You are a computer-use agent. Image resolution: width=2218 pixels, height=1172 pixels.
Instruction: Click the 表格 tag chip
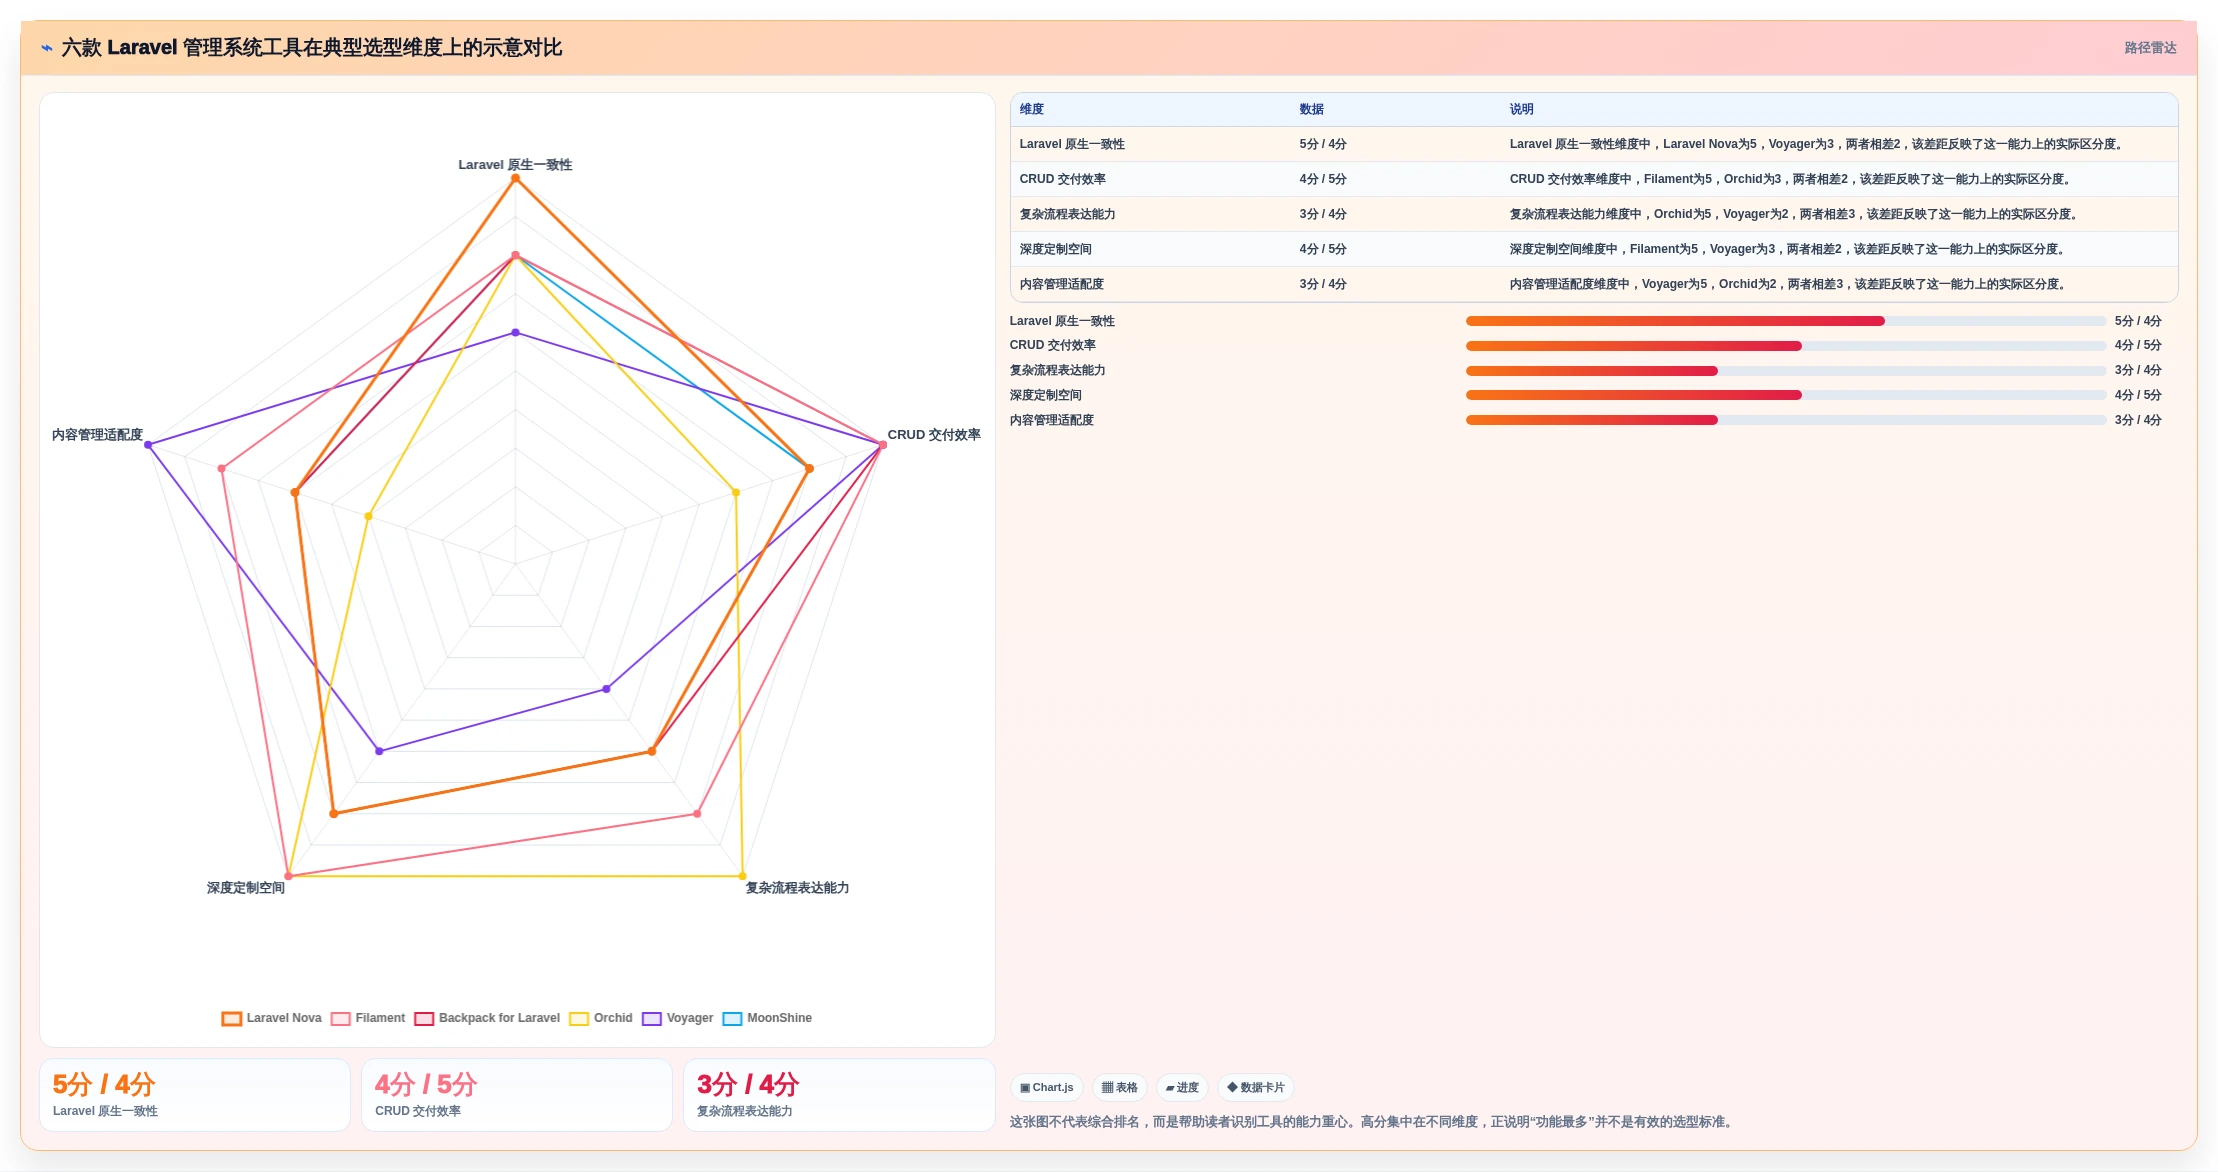pyautogui.click(x=1120, y=1087)
